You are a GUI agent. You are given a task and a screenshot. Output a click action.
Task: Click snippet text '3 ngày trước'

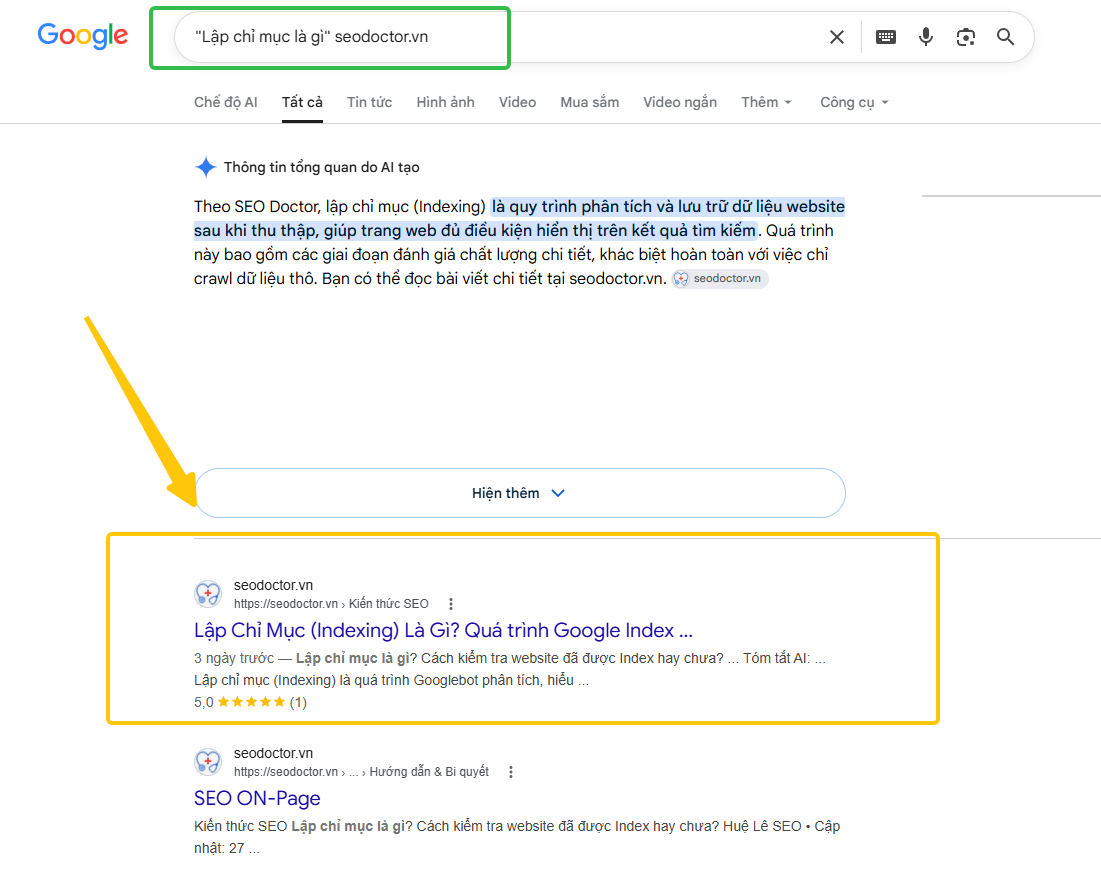(x=234, y=659)
